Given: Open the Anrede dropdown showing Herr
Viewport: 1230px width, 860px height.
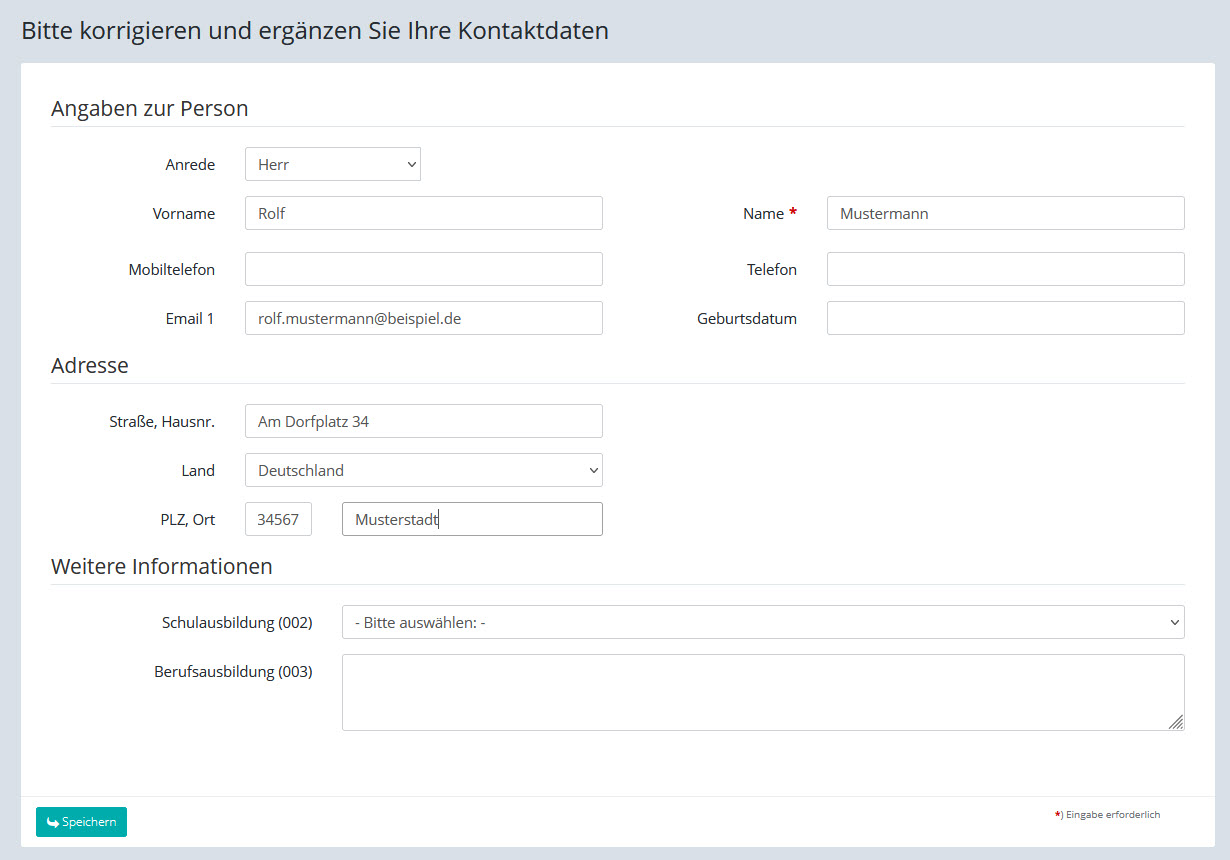Looking at the screenshot, I should pos(332,164).
